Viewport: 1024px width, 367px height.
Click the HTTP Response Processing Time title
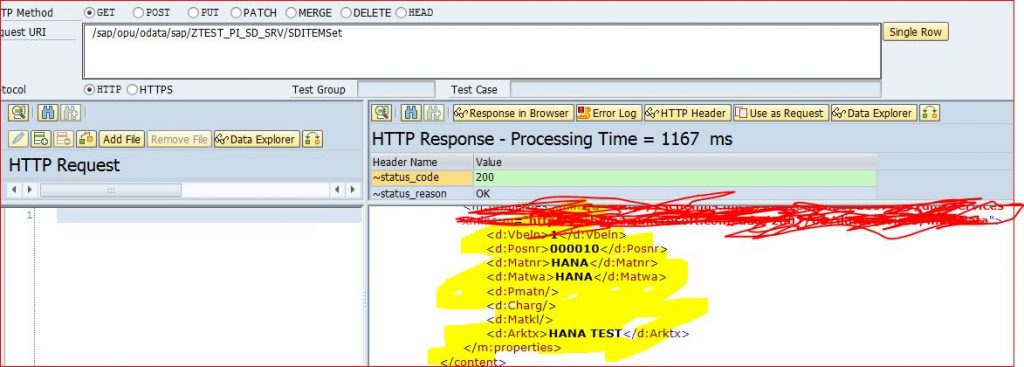pyautogui.click(x=552, y=139)
